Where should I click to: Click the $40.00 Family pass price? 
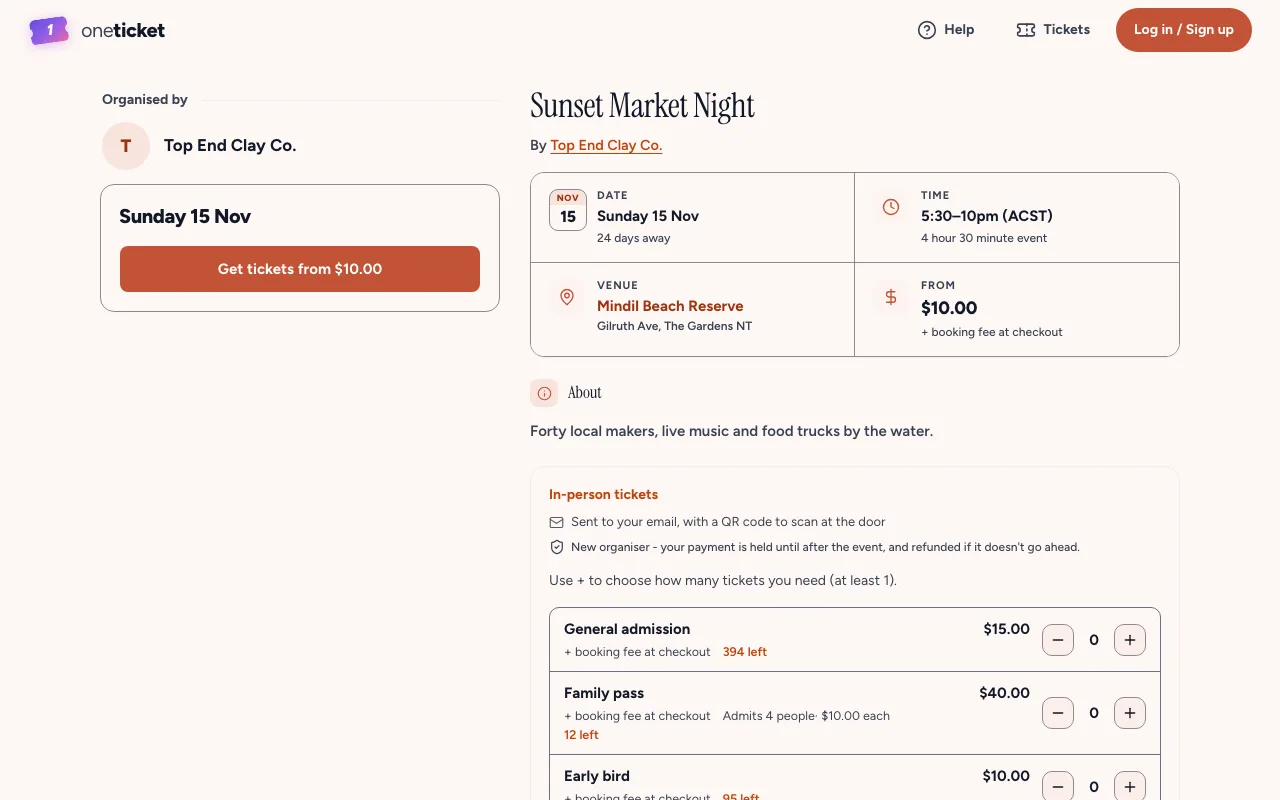pos(1004,693)
